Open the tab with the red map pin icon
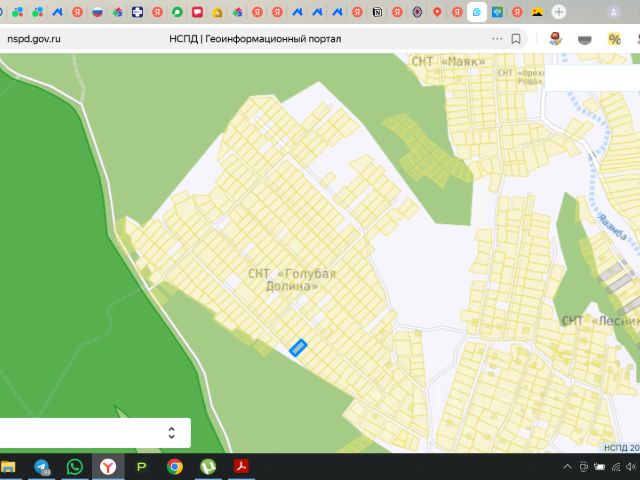This screenshot has width=640, height=480. tap(437, 12)
